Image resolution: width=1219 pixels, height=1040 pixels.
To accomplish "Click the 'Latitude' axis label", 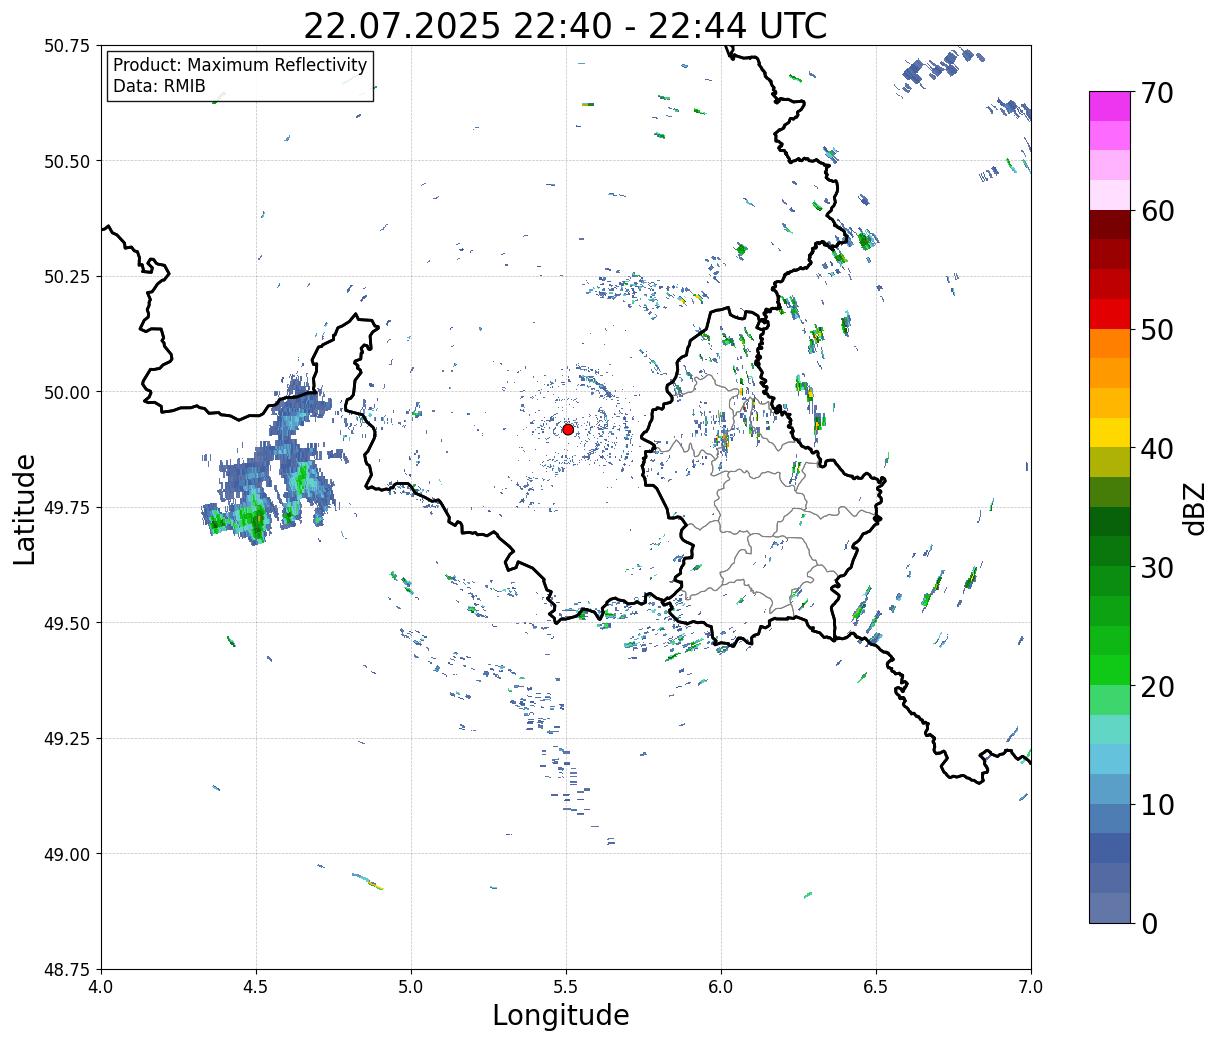I will click(25, 508).
